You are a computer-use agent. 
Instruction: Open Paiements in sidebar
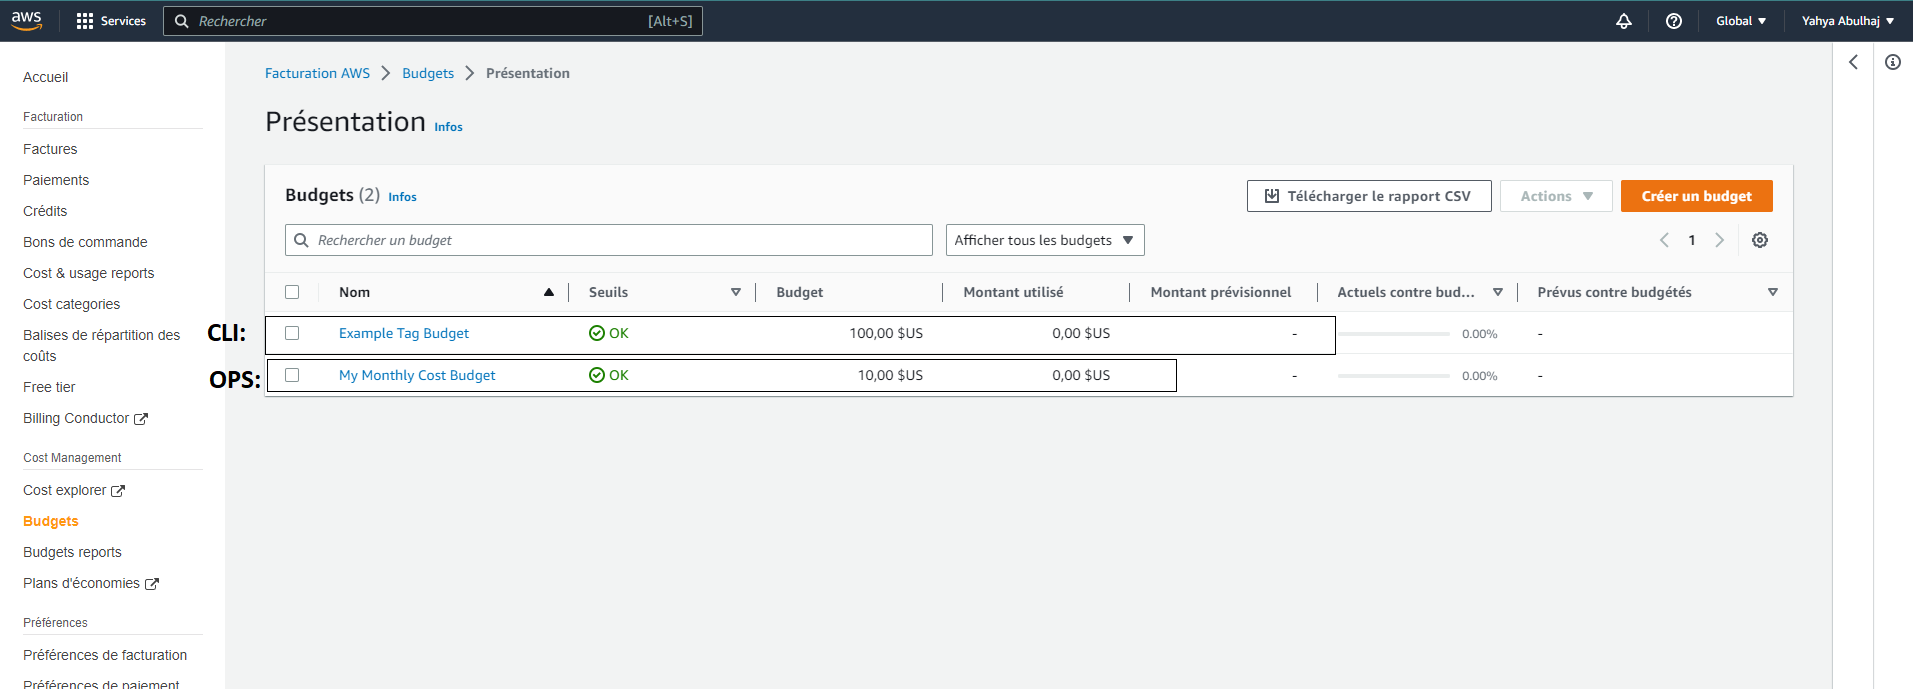point(56,180)
